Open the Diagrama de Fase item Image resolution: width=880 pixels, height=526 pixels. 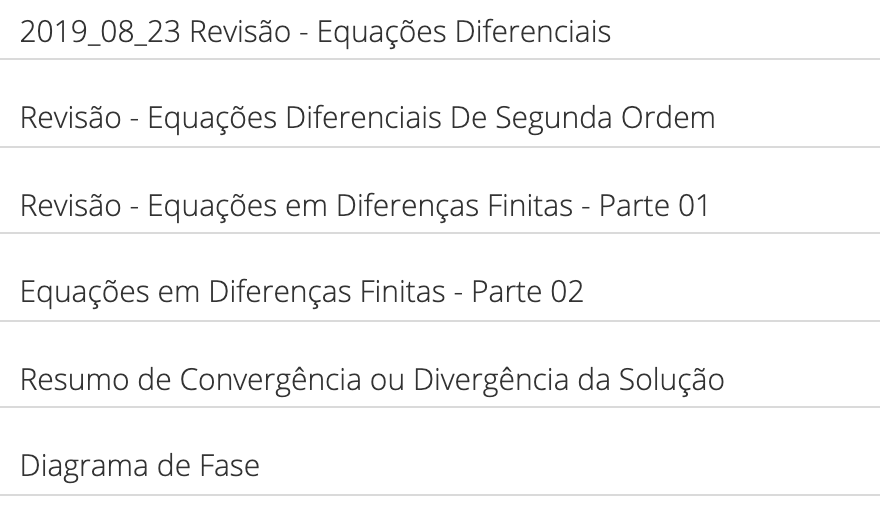[x=140, y=466]
